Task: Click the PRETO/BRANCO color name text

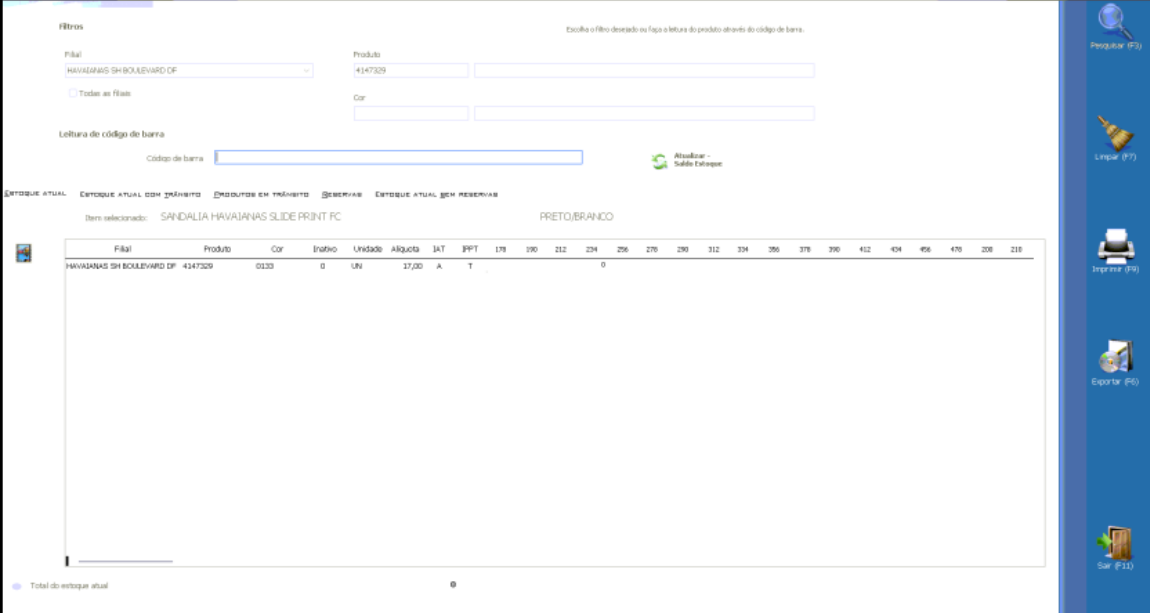Action: click(576, 217)
